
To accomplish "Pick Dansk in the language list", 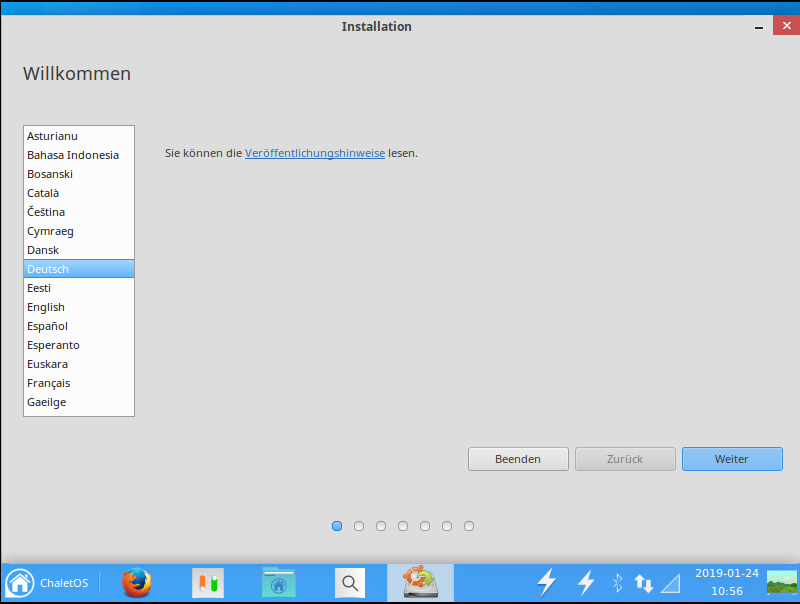I will click(x=43, y=250).
